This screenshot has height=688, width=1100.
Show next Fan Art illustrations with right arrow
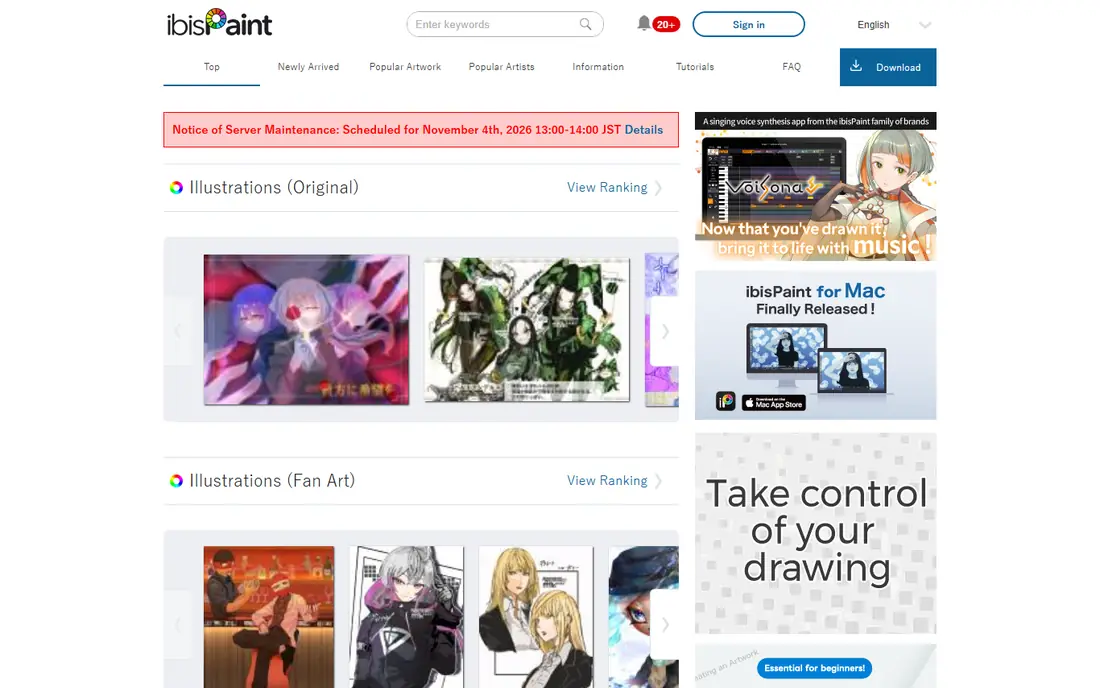click(664, 624)
